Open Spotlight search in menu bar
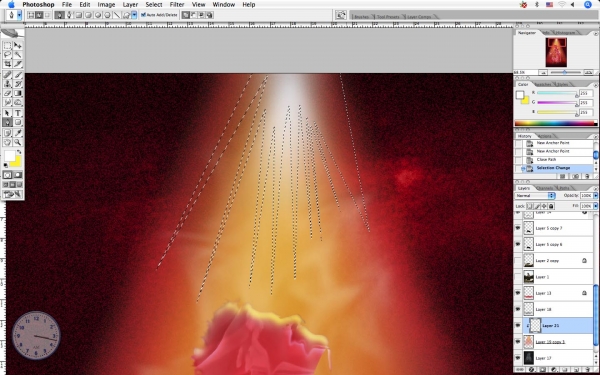 pos(588,5)
